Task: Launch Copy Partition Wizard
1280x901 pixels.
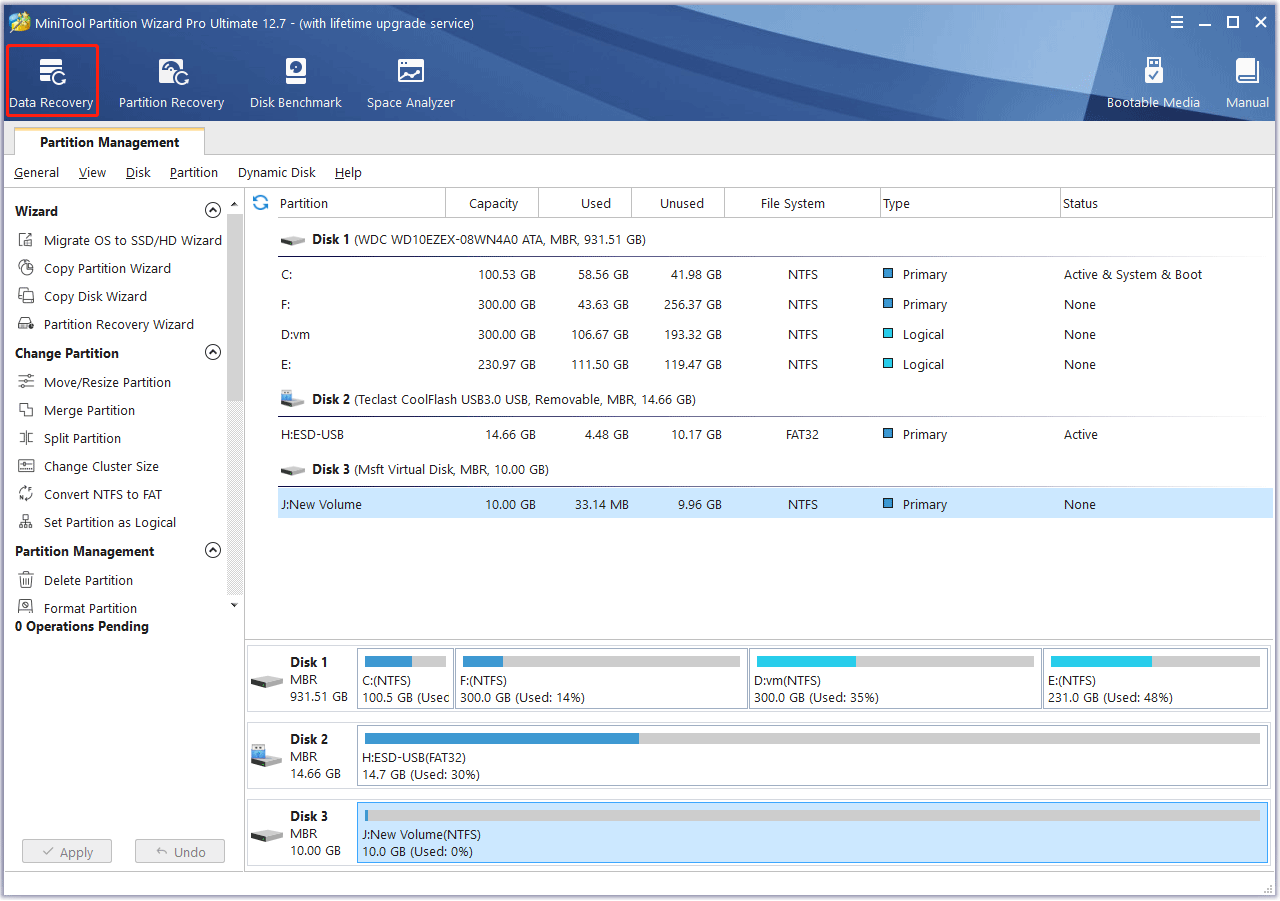Action: [x=94, y=268]
